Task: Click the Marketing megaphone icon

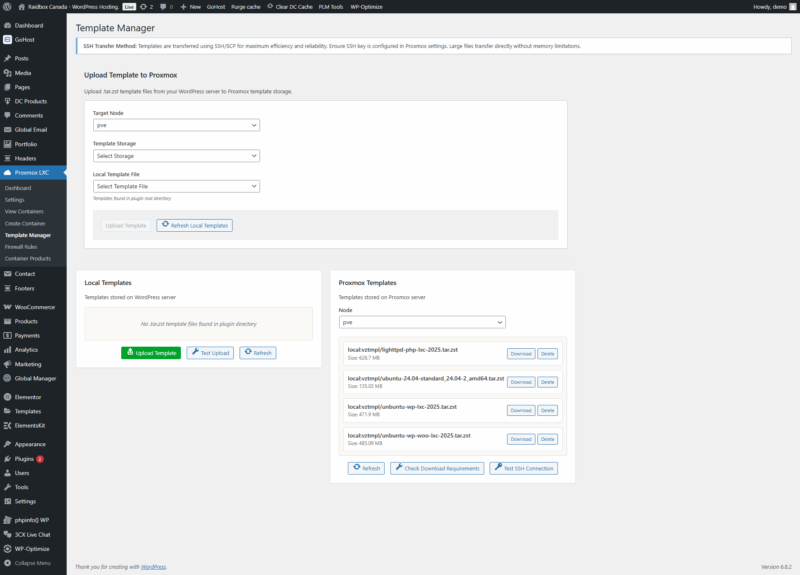Action: [7, 364]
